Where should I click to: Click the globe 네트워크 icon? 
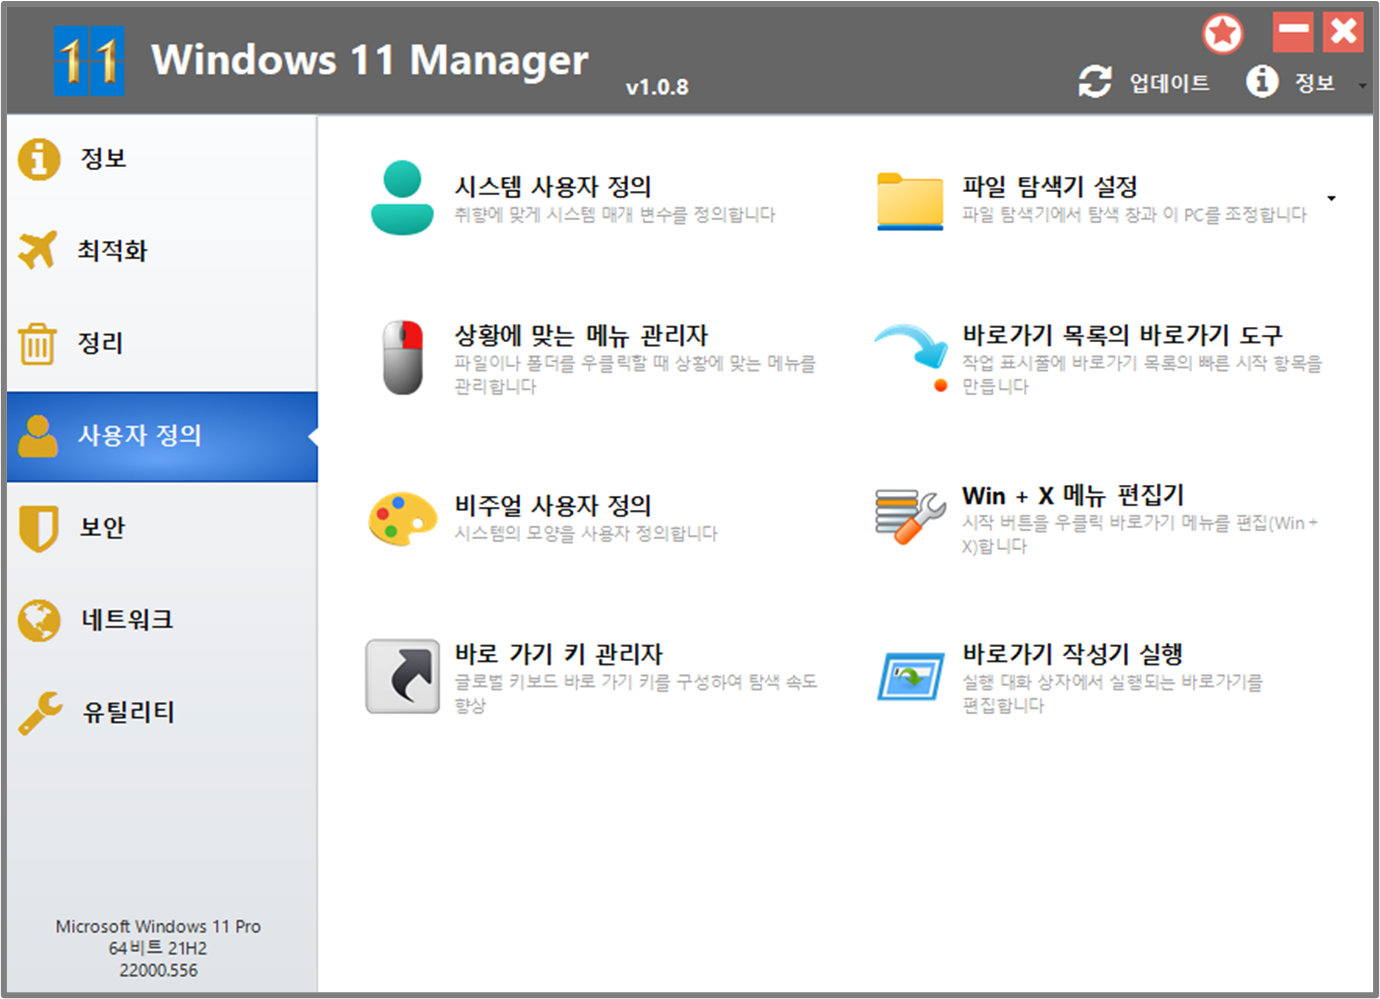click(x=39, y=620)
